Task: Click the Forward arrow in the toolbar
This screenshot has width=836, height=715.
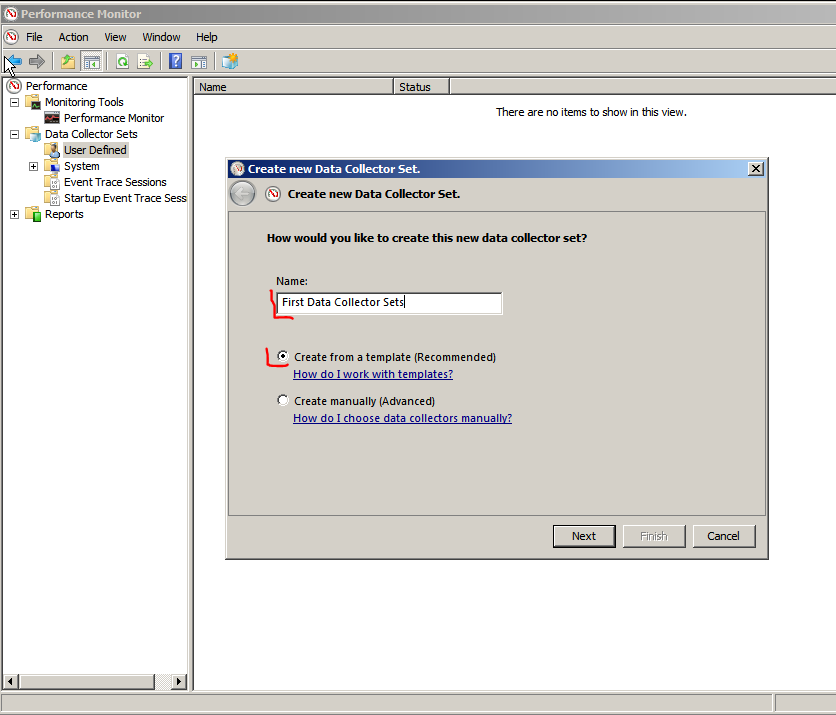Action: click(x=37, y=62)
